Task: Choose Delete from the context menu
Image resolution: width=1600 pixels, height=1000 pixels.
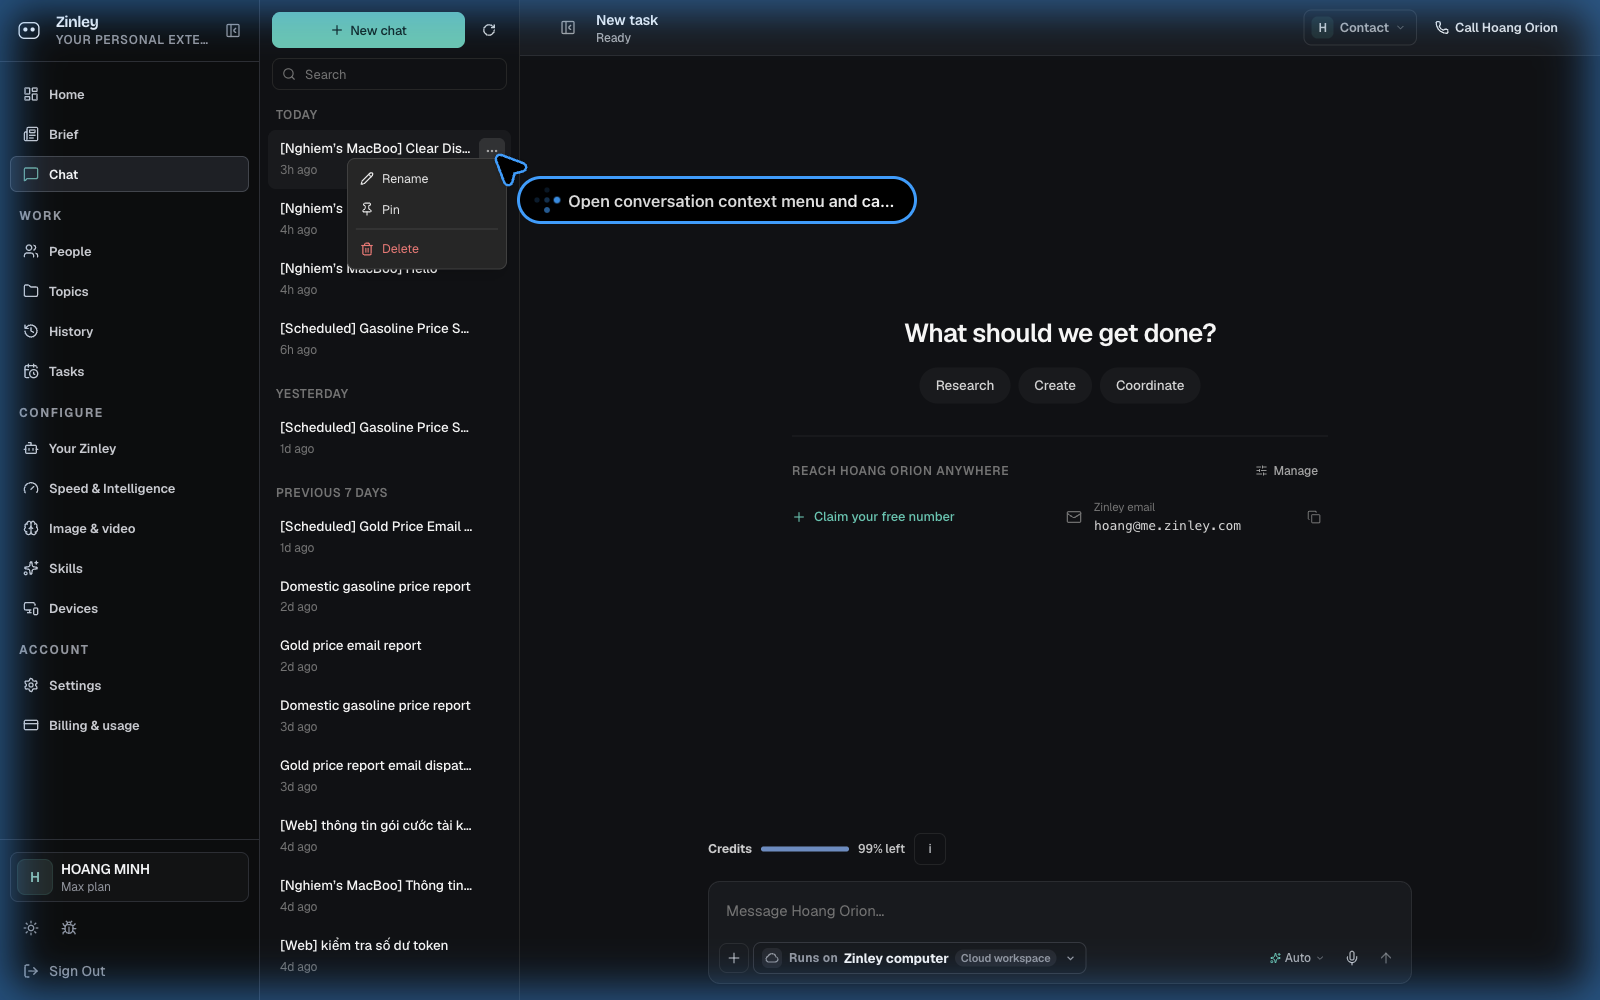Action: pos(427,249)
